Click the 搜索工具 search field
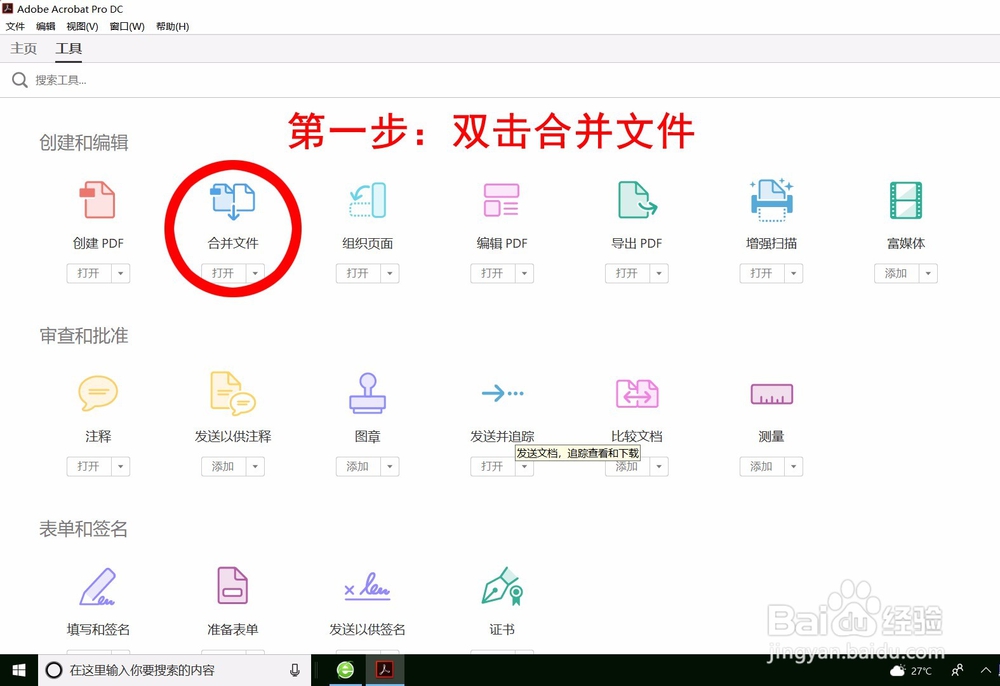This screenshot has width=1000, height=686. [60, 80]
